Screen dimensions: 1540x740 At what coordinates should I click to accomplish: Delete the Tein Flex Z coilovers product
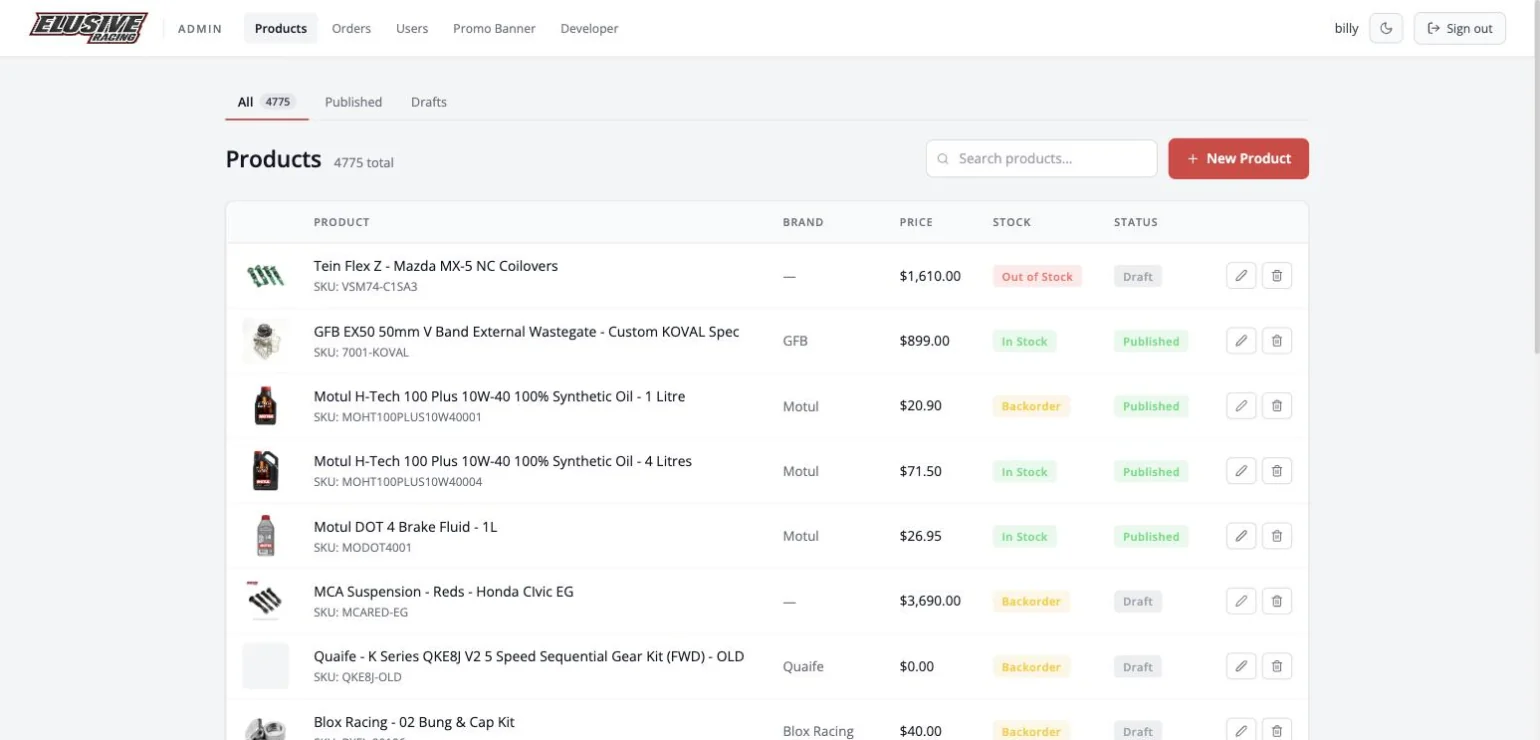[x=1277, y=276]
